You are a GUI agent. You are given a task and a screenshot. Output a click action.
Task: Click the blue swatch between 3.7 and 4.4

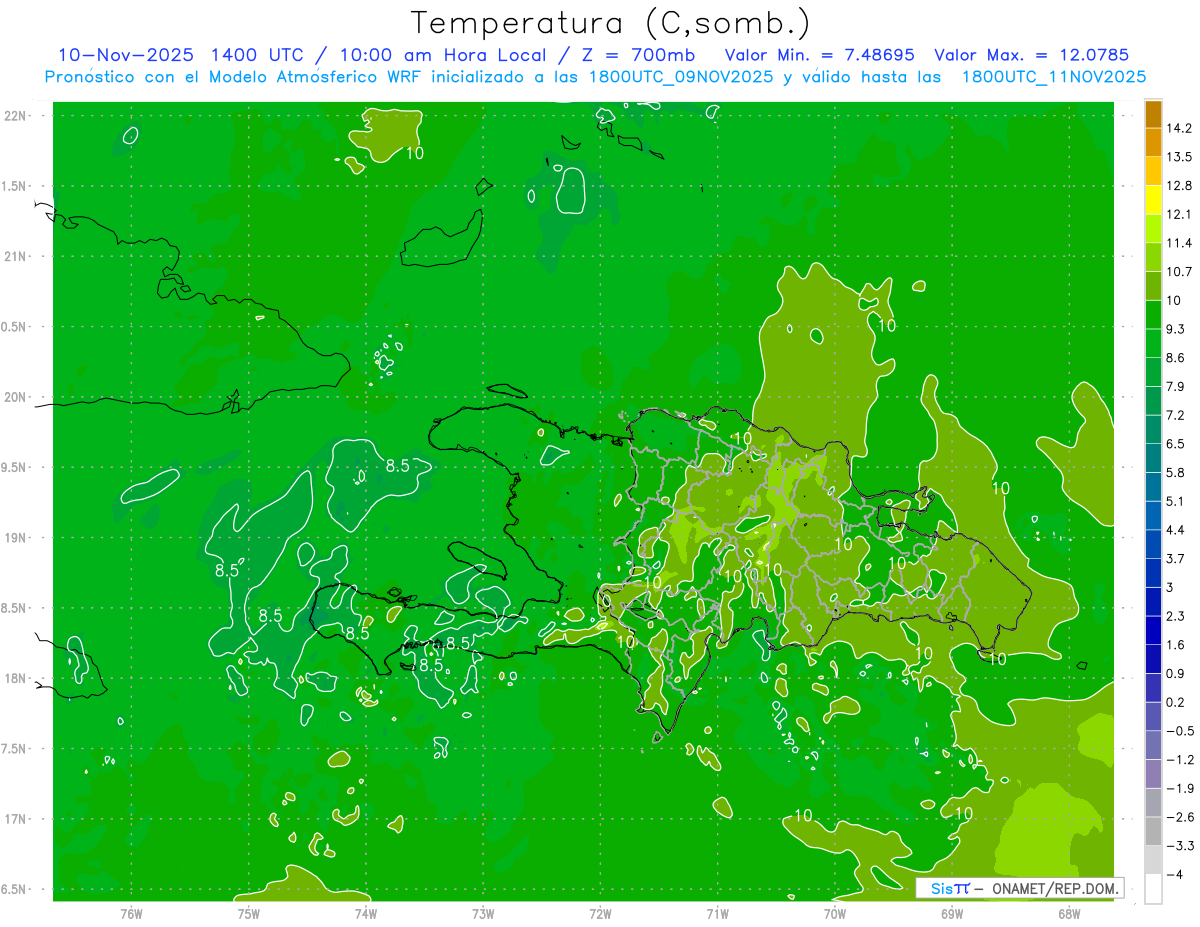tap(1153, 544)
